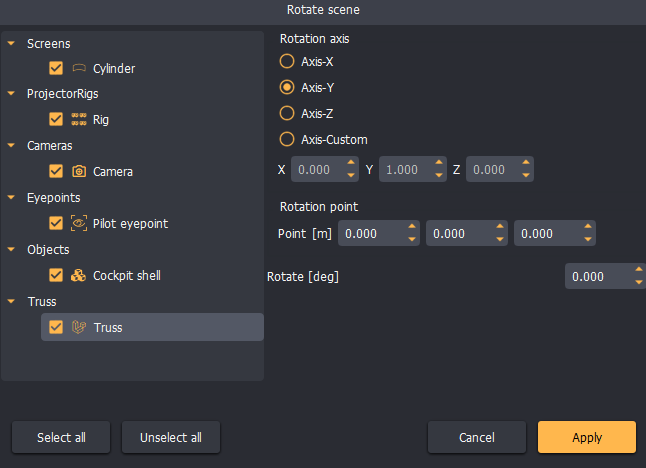Viewport: 646px width, 468px height.
Task: Collapse the Truss group
Action: point(11,301)
